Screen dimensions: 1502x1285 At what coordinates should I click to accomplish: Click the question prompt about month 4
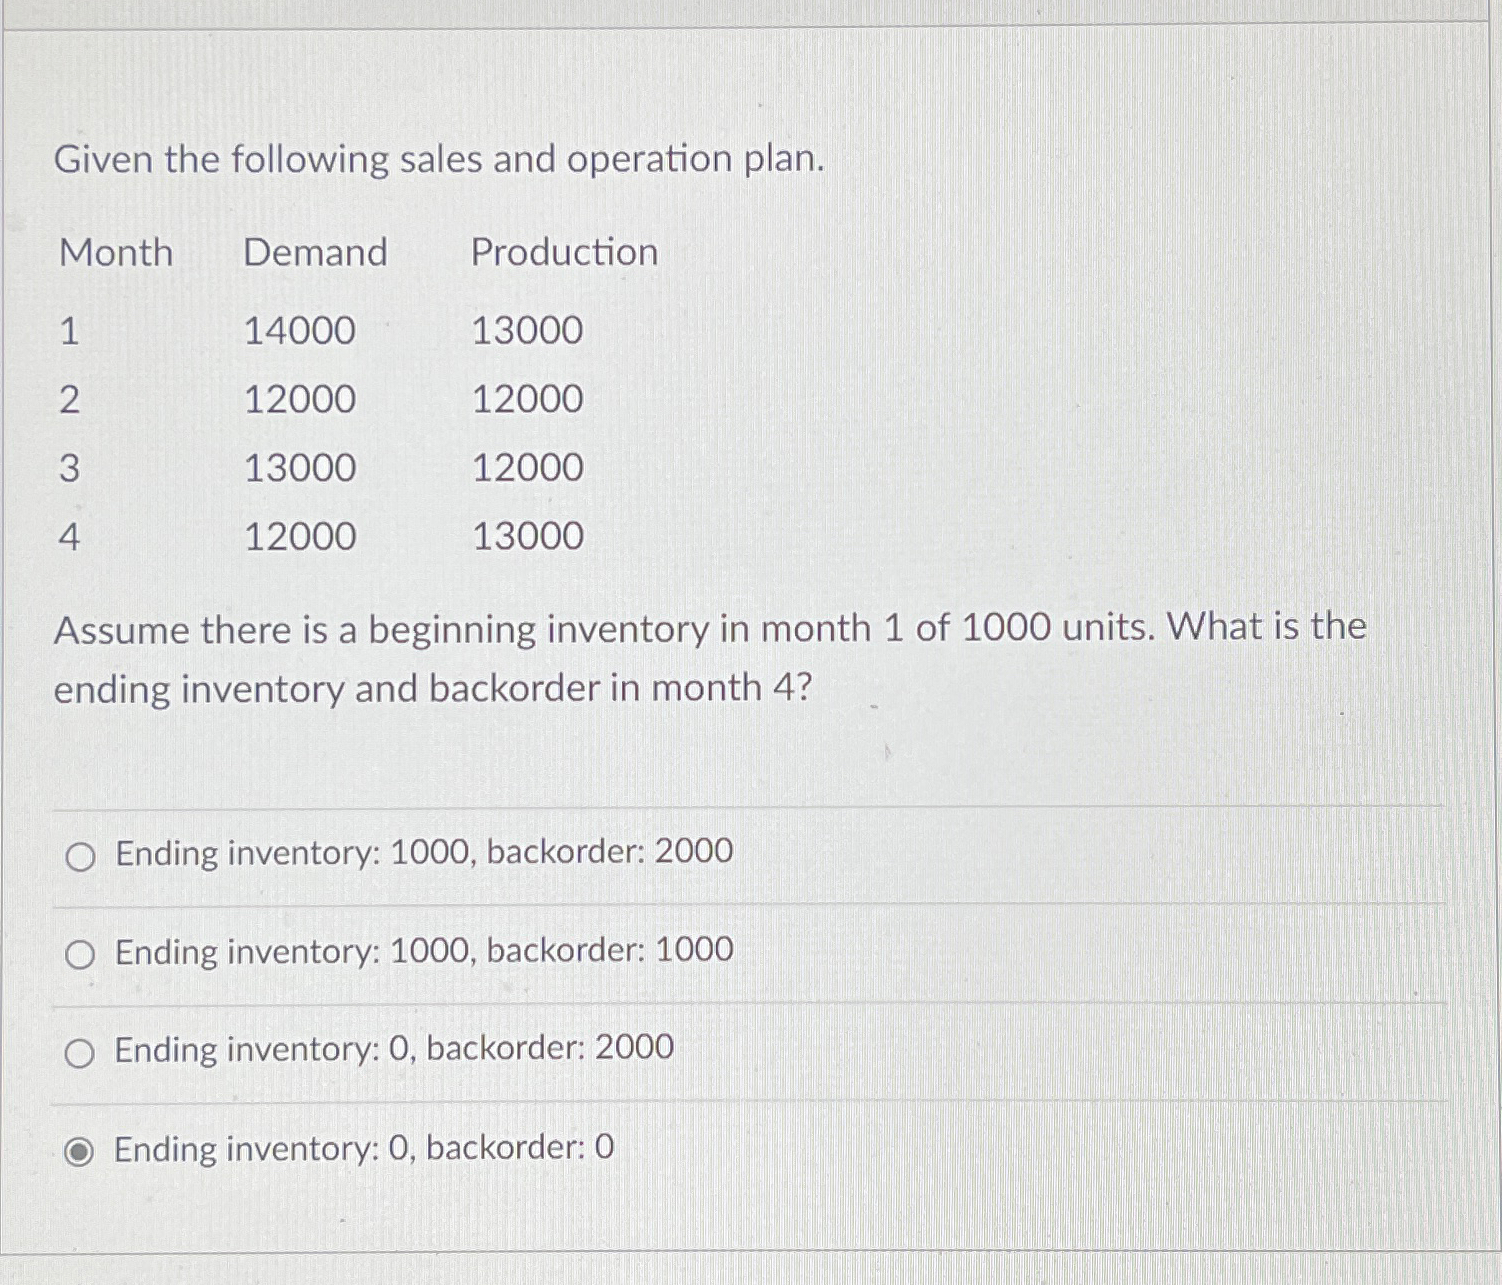[710, 658]
